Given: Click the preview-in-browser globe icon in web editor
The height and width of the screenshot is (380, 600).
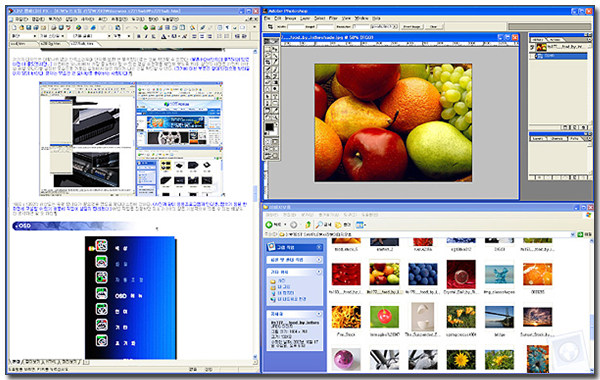Looking at the screenshot, I should [78, 28].
